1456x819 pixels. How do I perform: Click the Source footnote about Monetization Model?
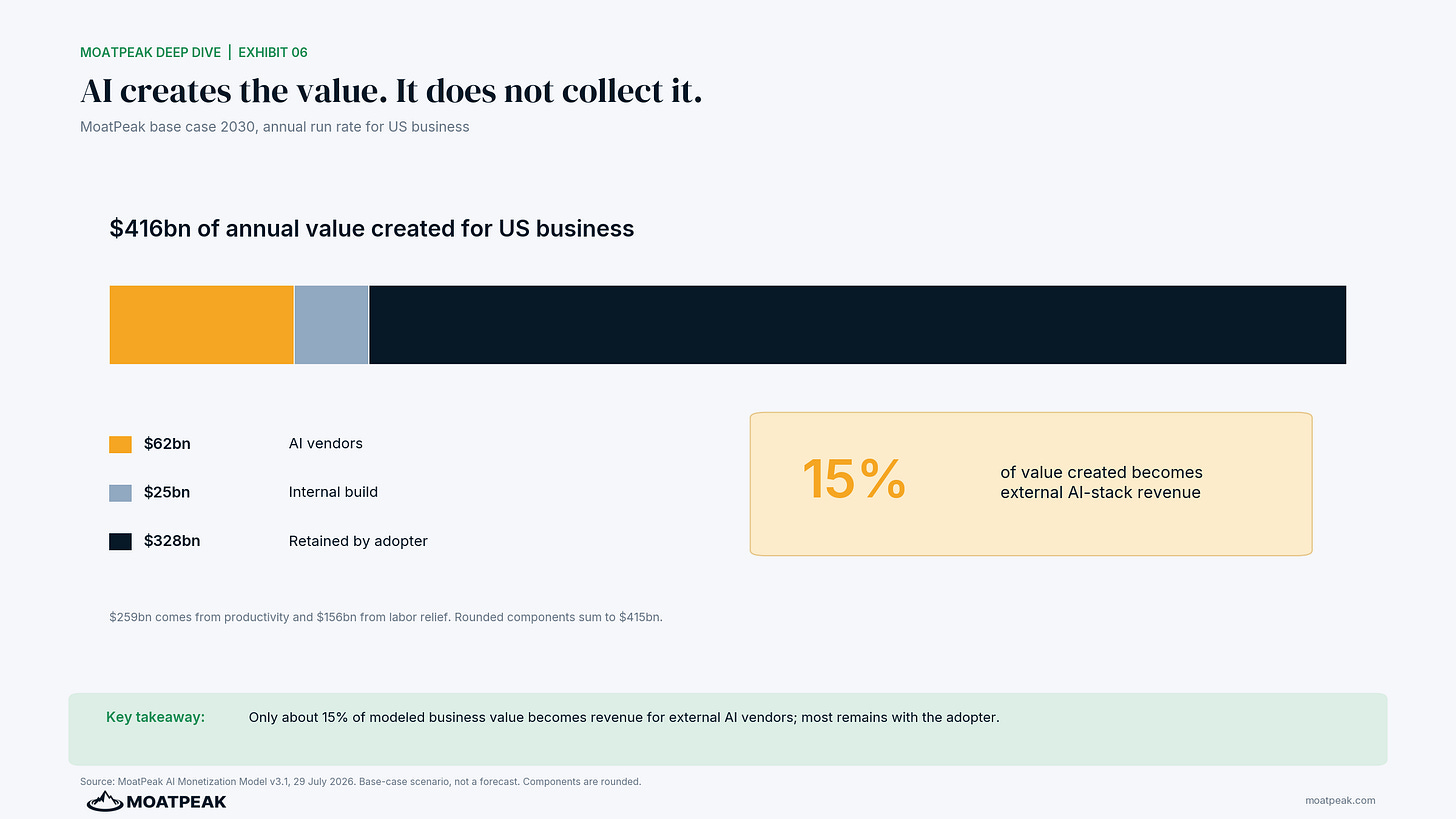(x=360, y=781)
